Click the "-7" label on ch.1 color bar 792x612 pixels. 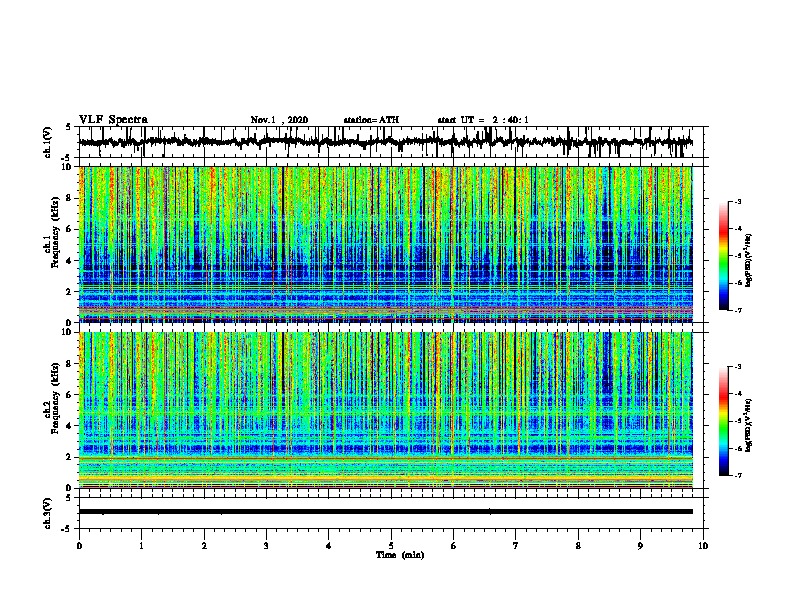[x=738, y=310]
